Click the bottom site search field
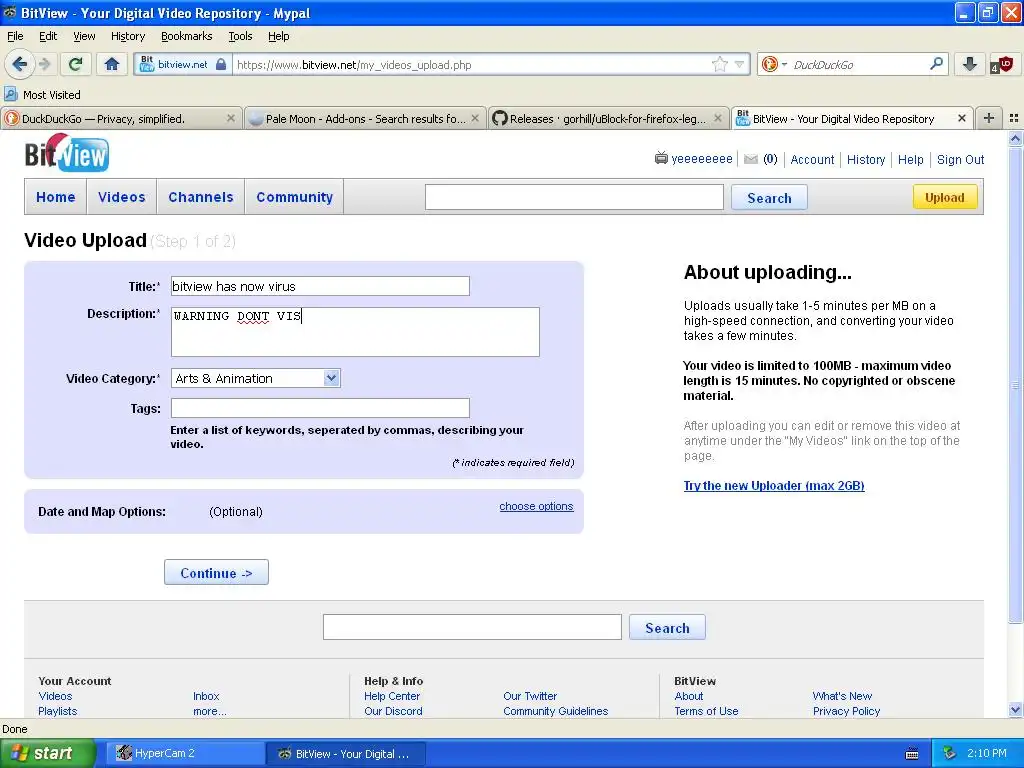Viewport: 1024px width, 768px height. (x=472, y=627)
